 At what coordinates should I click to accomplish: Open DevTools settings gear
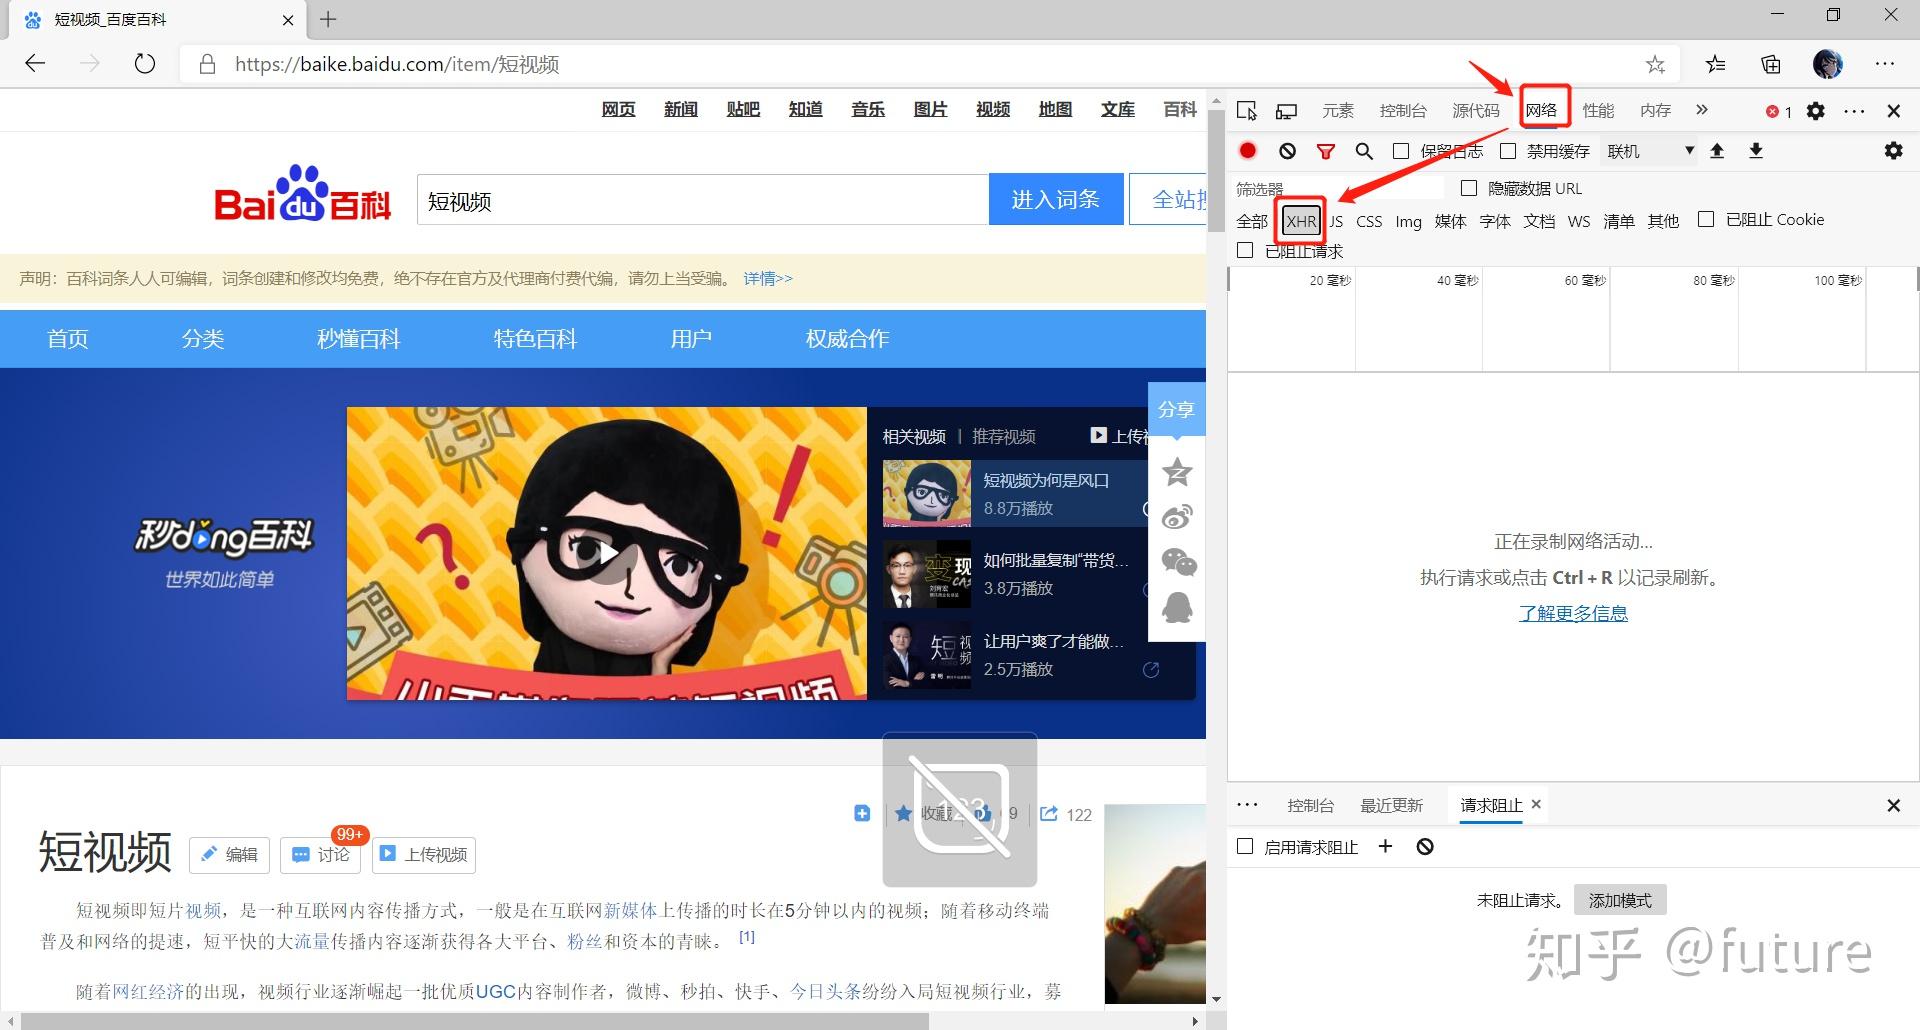point(1816,110)
